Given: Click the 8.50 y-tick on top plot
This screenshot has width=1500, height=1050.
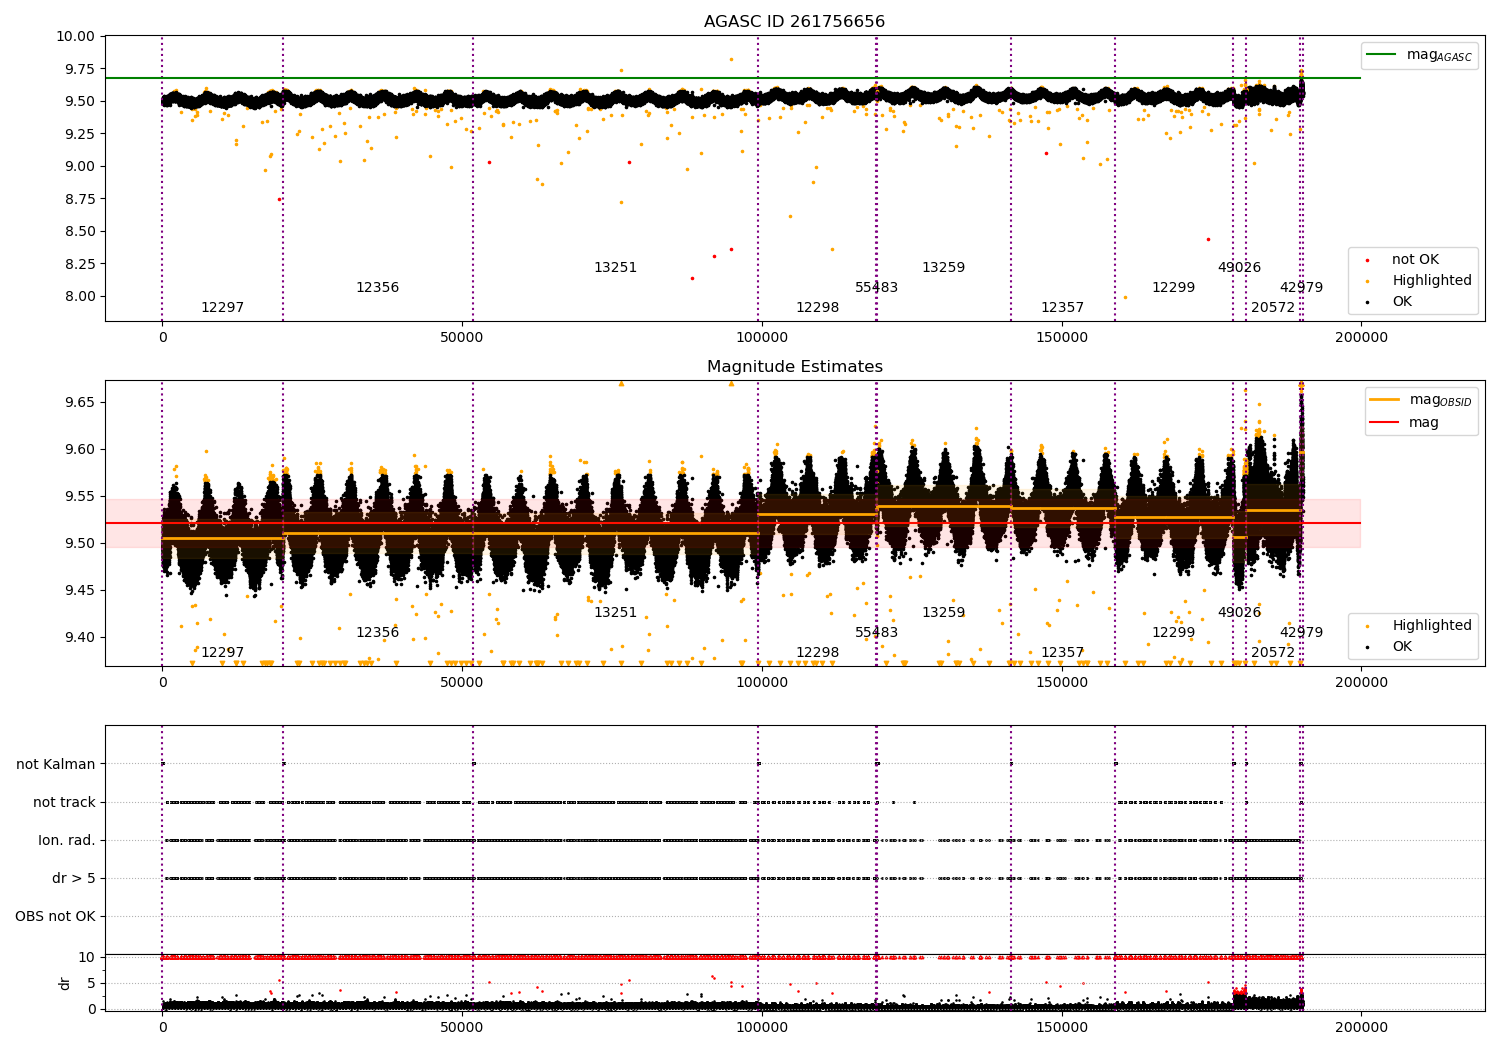Looking at the screenshot, I should point(79,231).
